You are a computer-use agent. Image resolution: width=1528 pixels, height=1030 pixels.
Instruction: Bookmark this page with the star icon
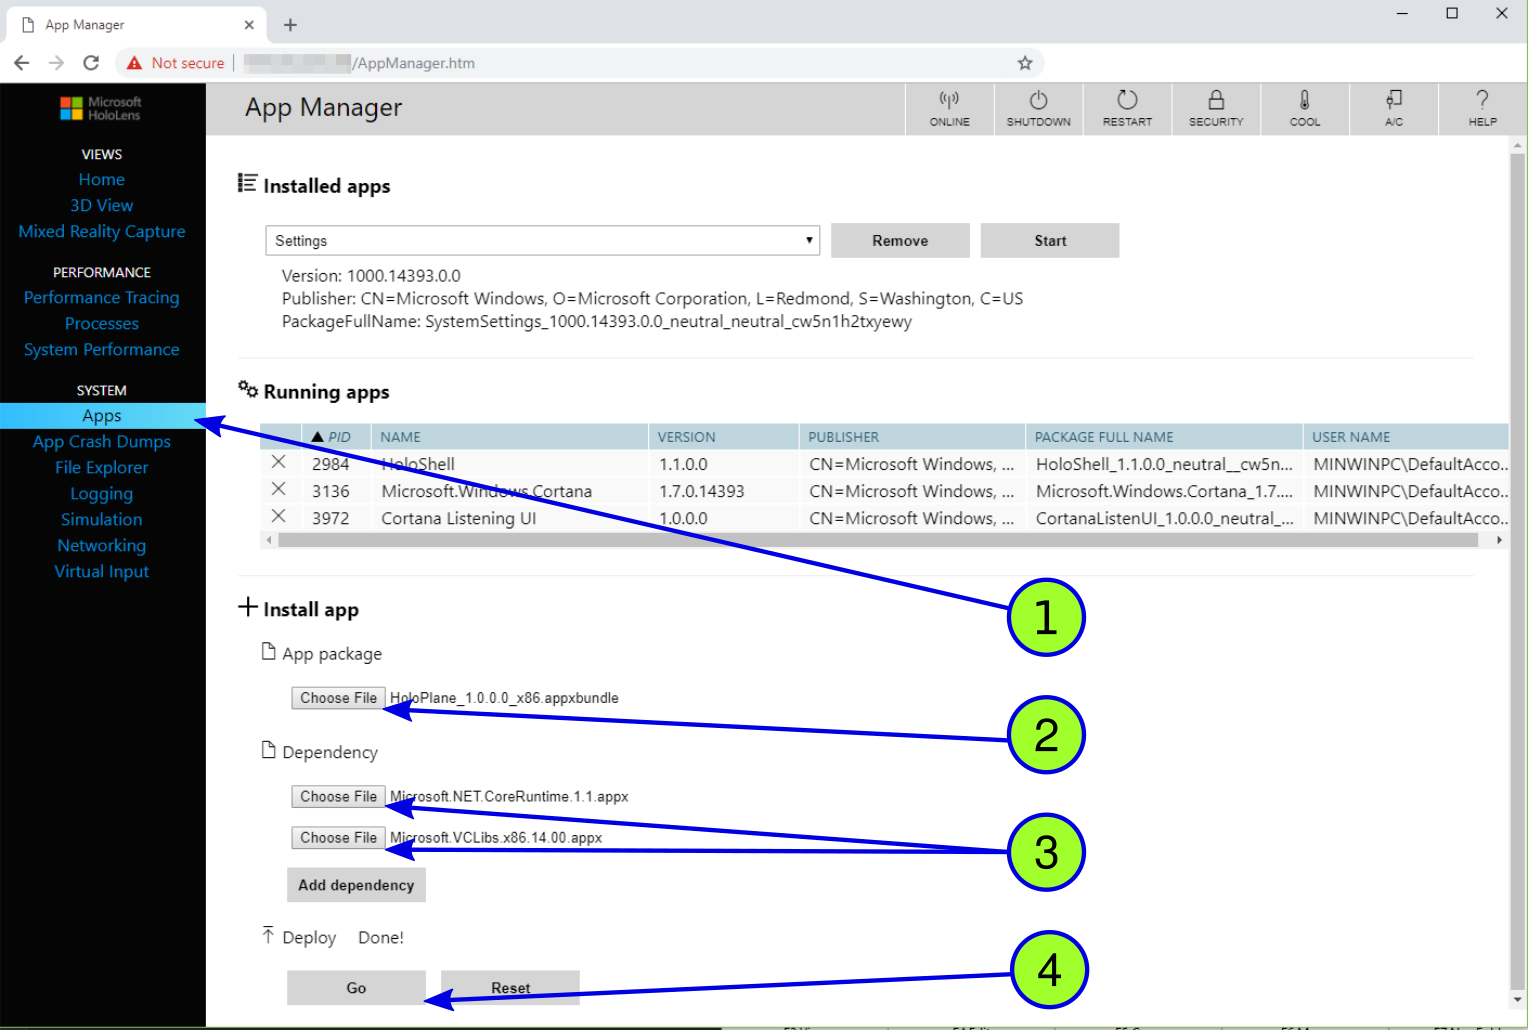pyautogui.click(x=1025, y=63)
